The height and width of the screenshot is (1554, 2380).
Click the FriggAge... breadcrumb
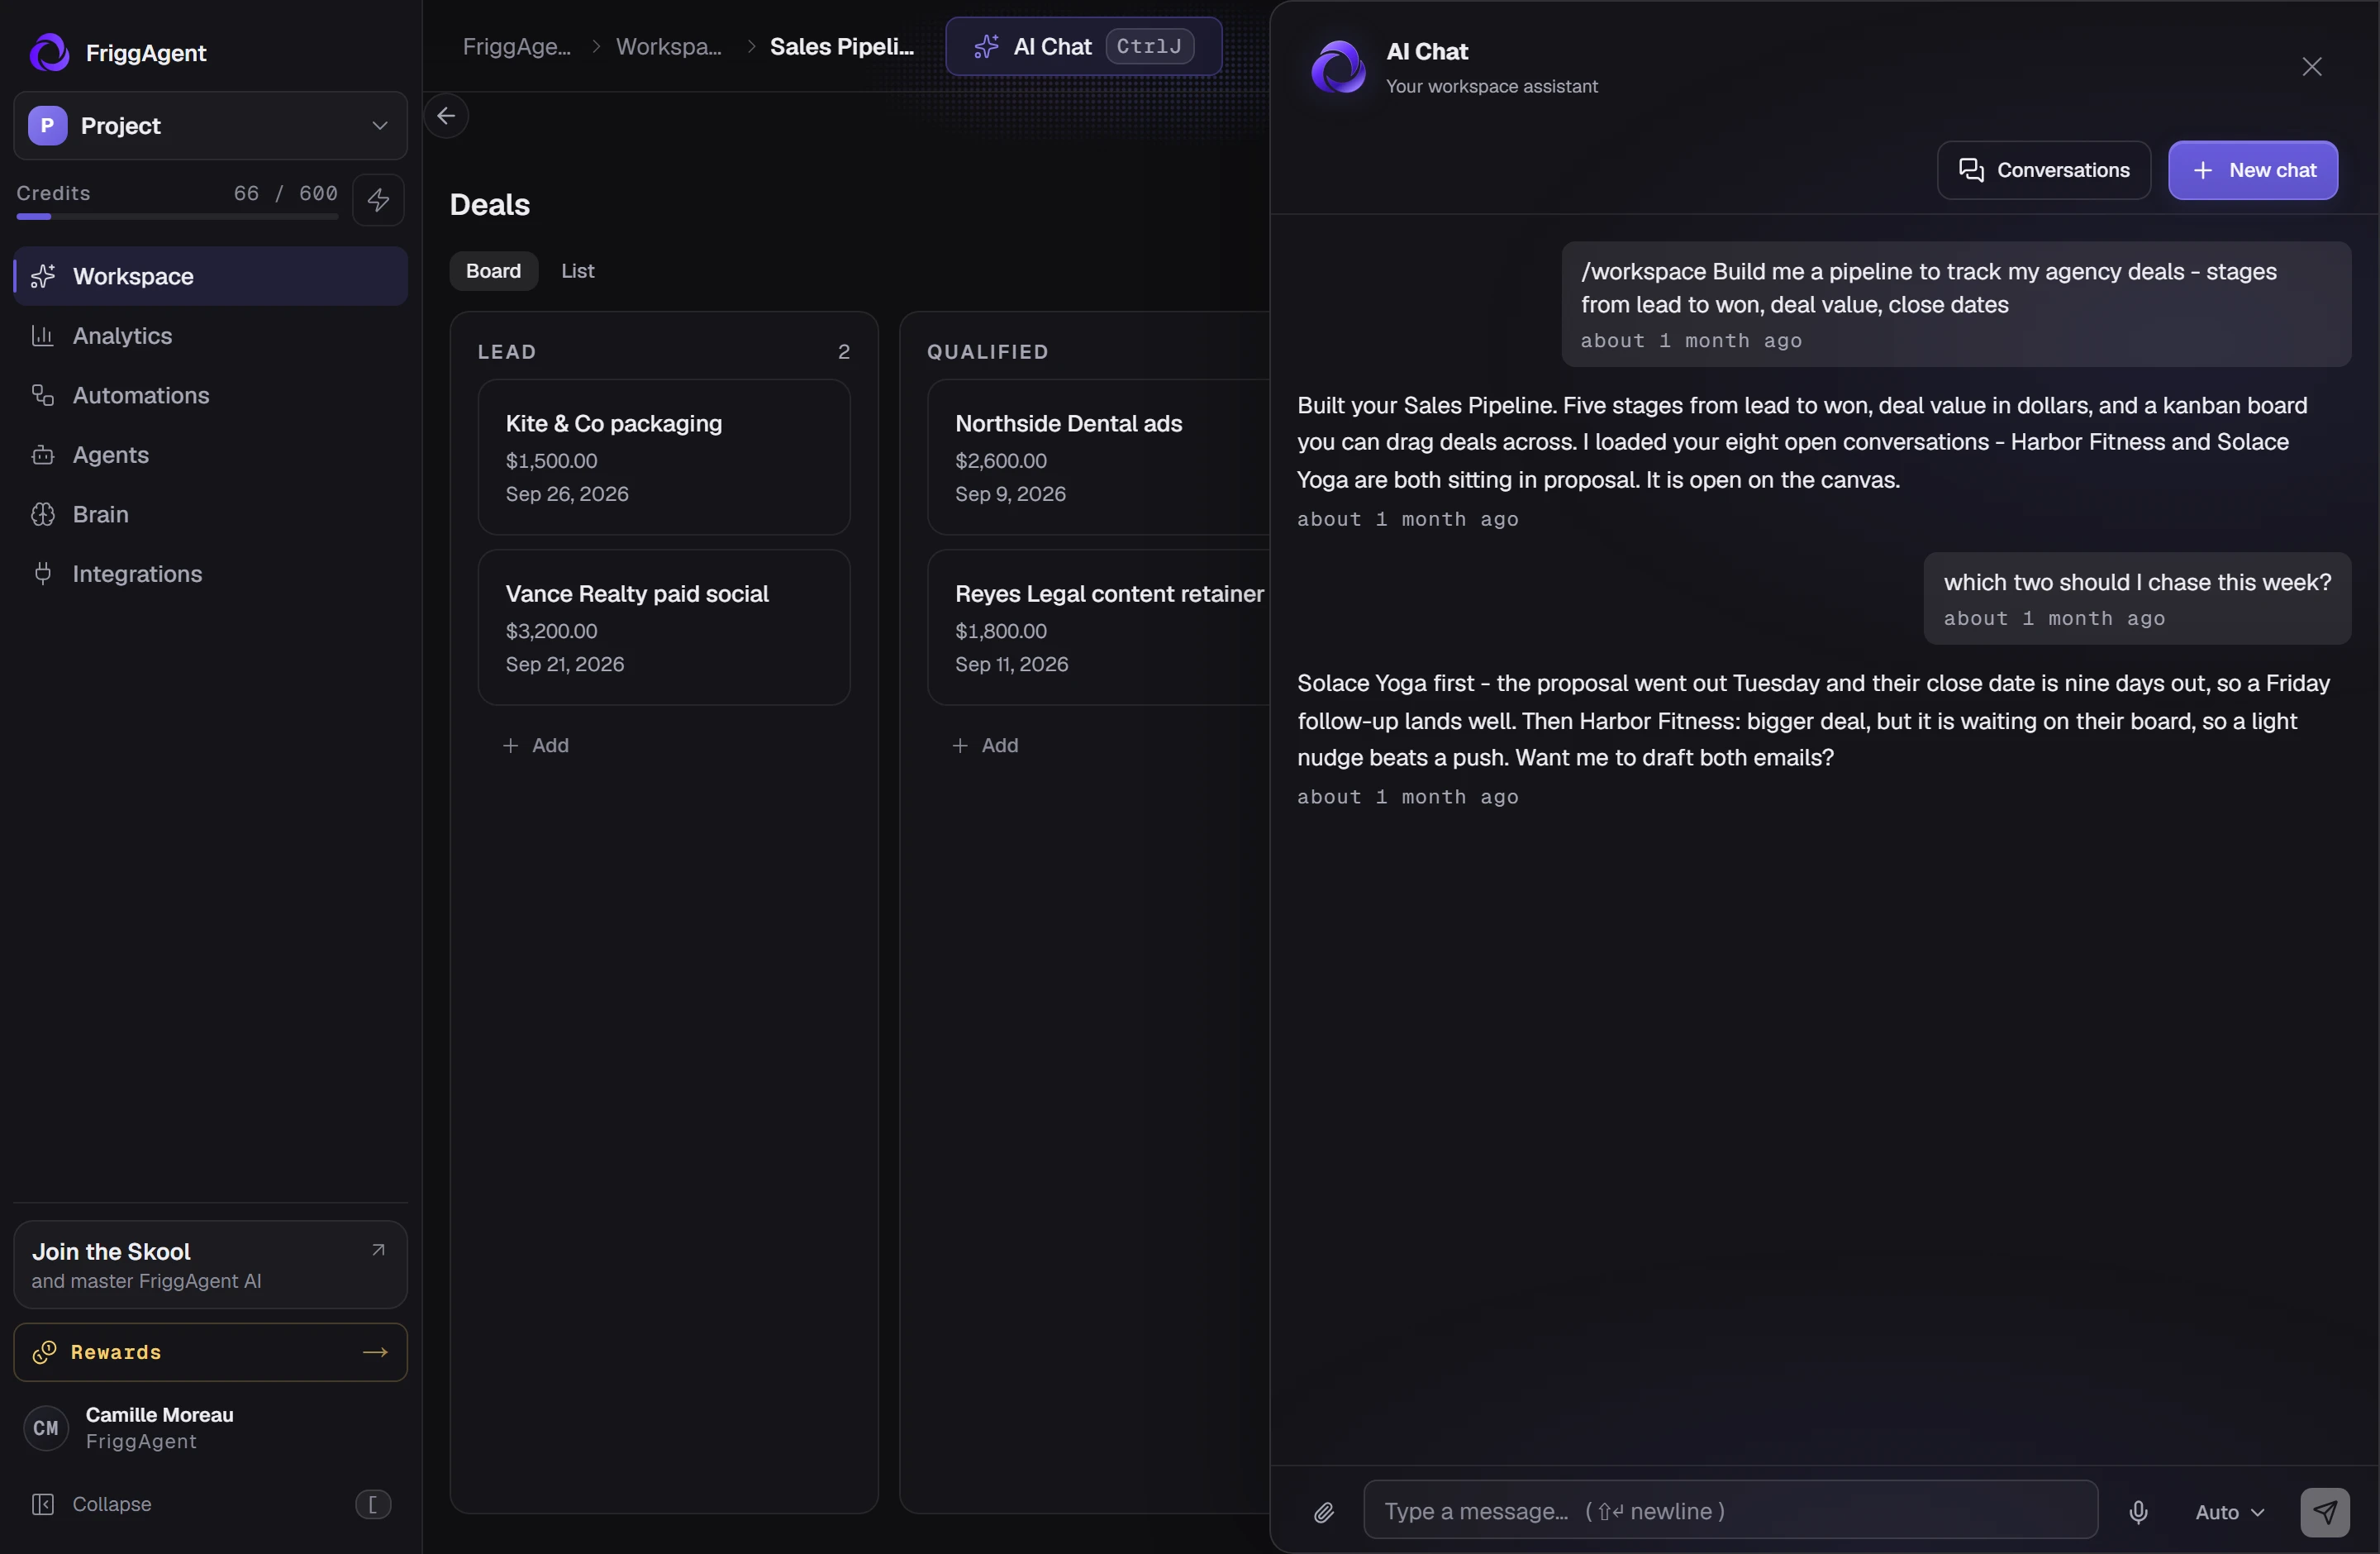point(517,46)
